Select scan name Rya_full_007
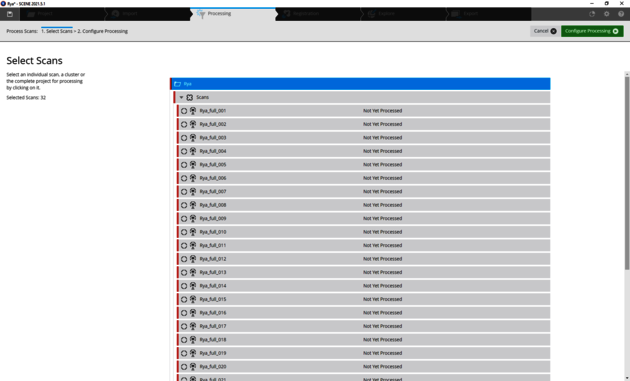 (213, 191)
